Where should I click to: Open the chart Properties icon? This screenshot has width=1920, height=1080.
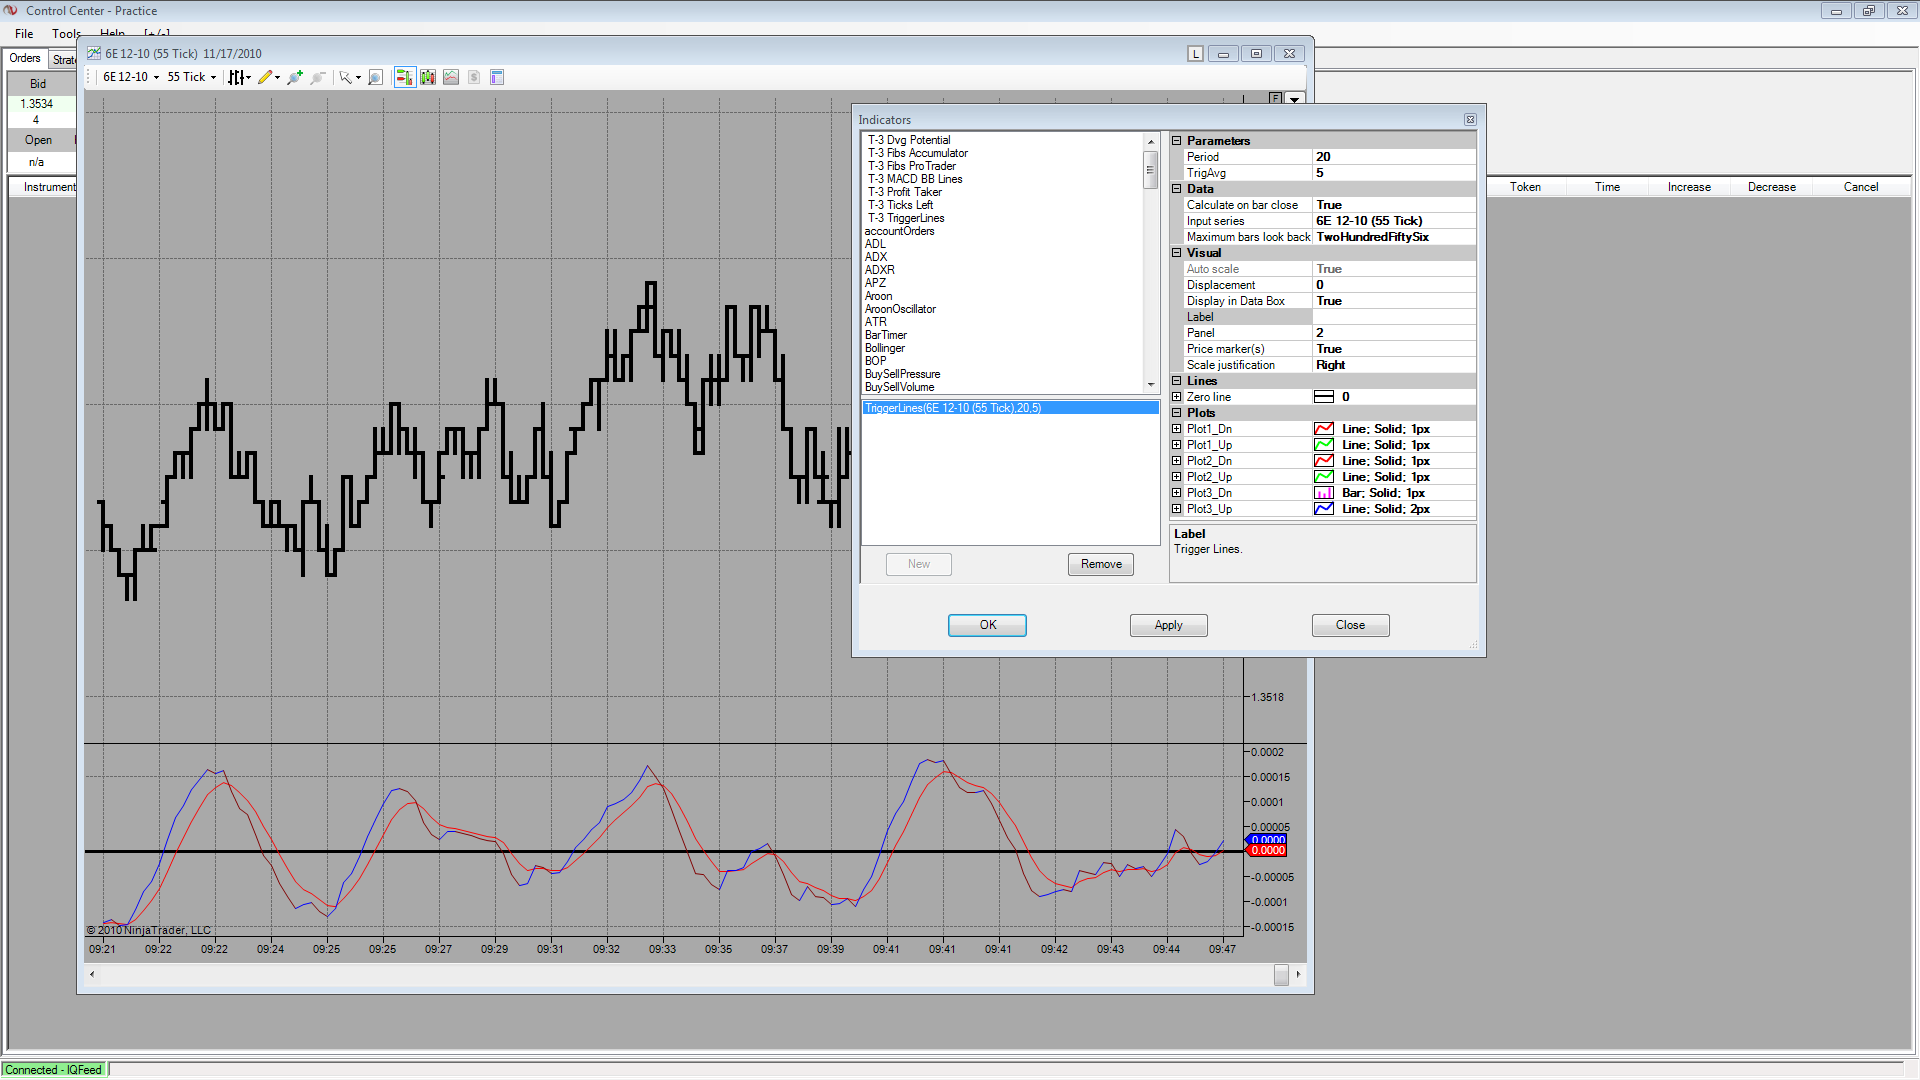pos(497,77)
